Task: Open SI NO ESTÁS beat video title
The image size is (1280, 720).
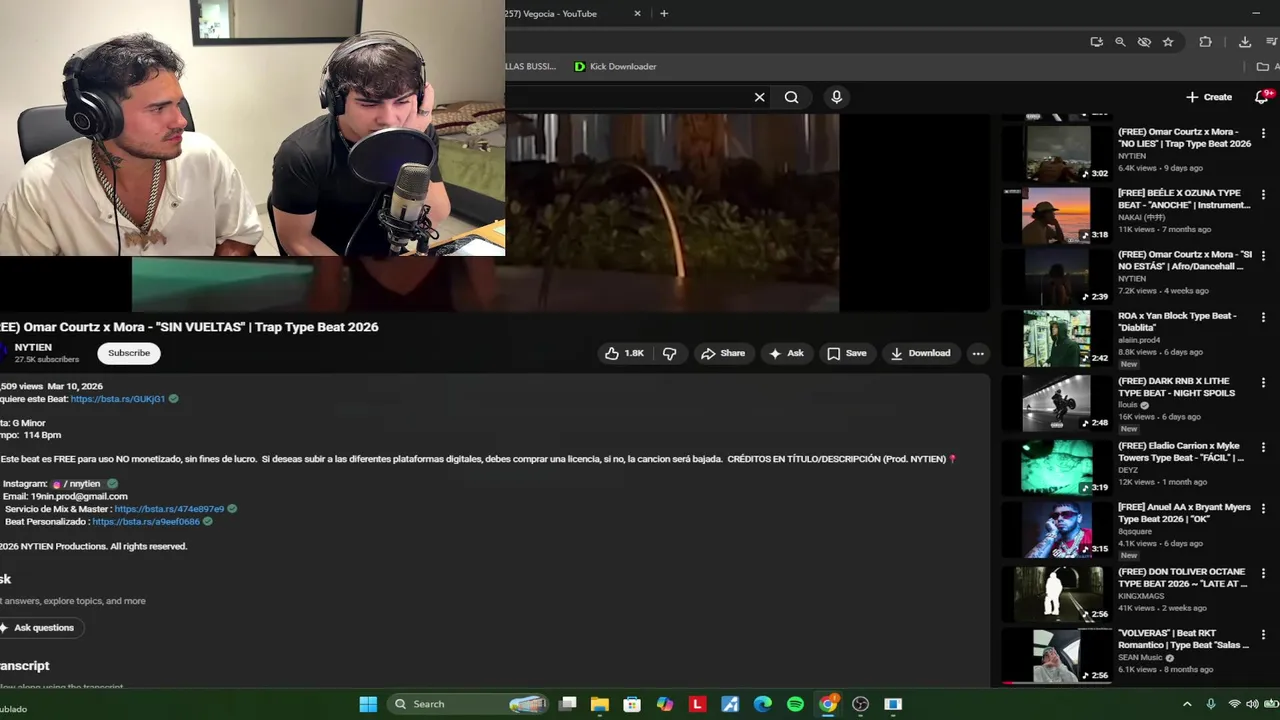Action: coord(1185,260)
